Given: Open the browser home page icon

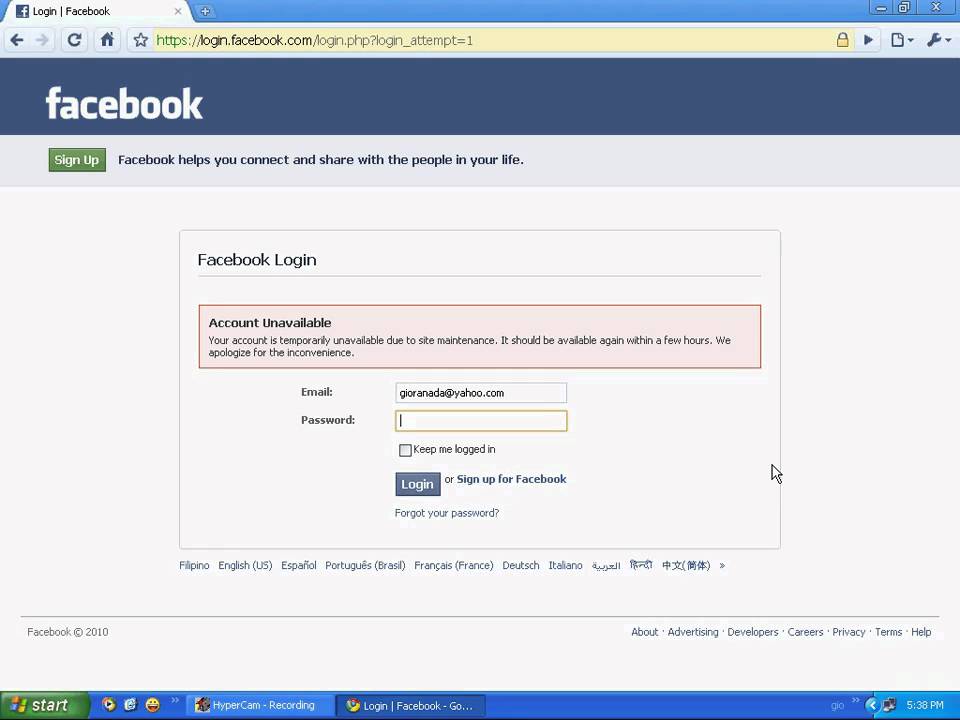Looking at the screenshot, I should pos(107,40).
